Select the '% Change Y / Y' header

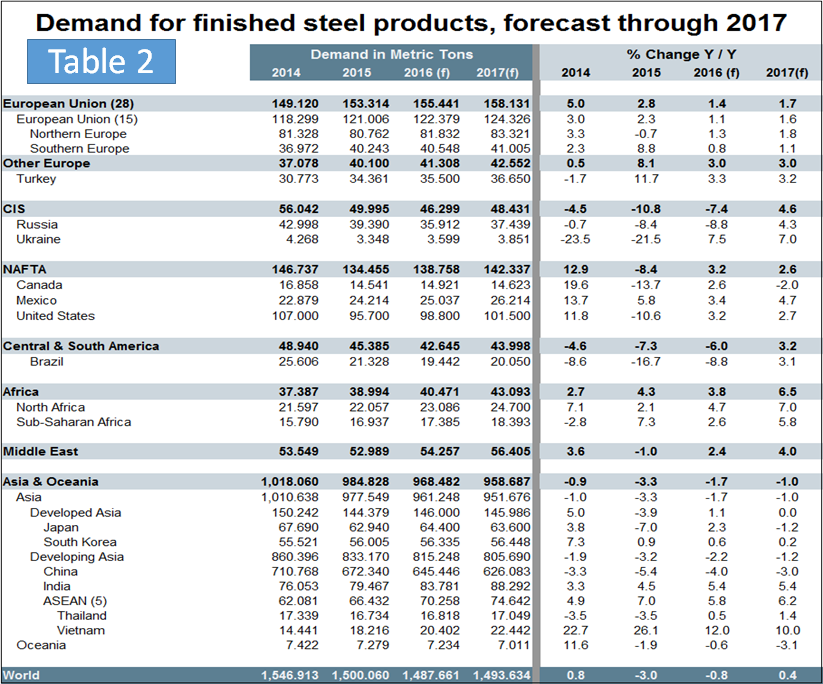tap(680, 54)
